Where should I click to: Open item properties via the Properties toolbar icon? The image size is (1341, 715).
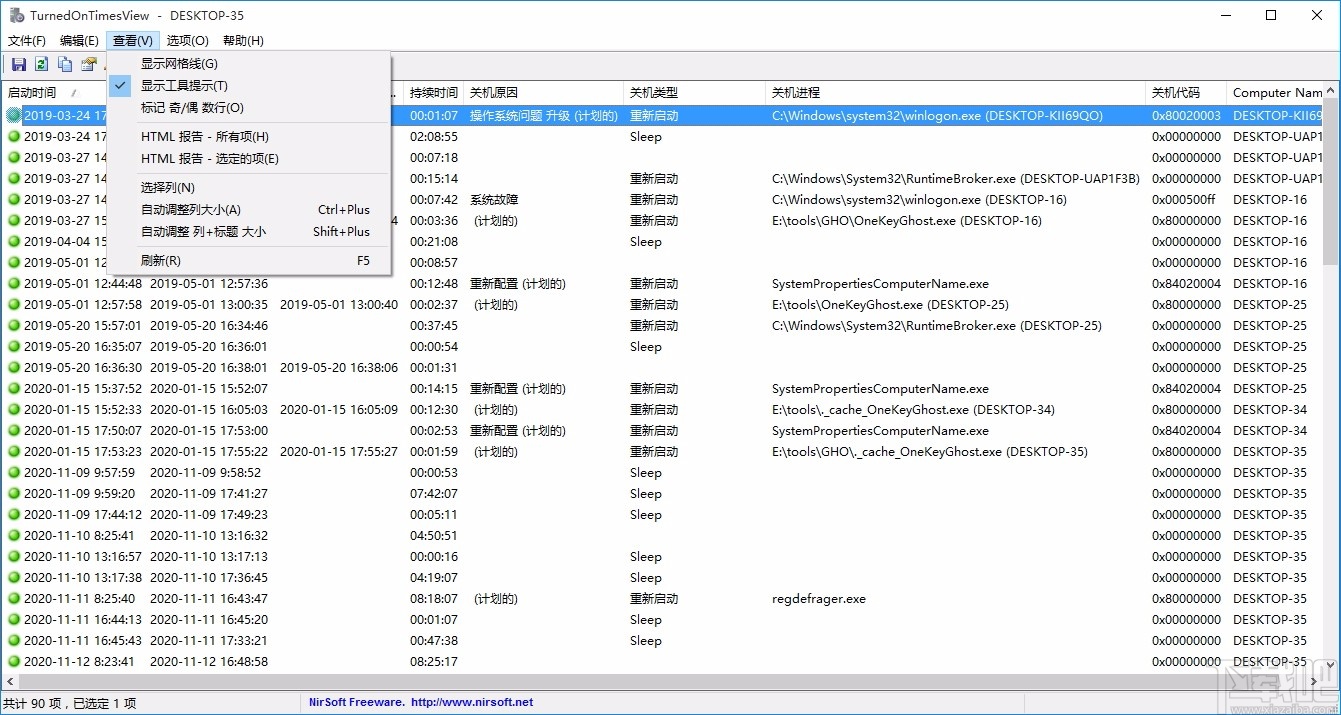[87, 64]
